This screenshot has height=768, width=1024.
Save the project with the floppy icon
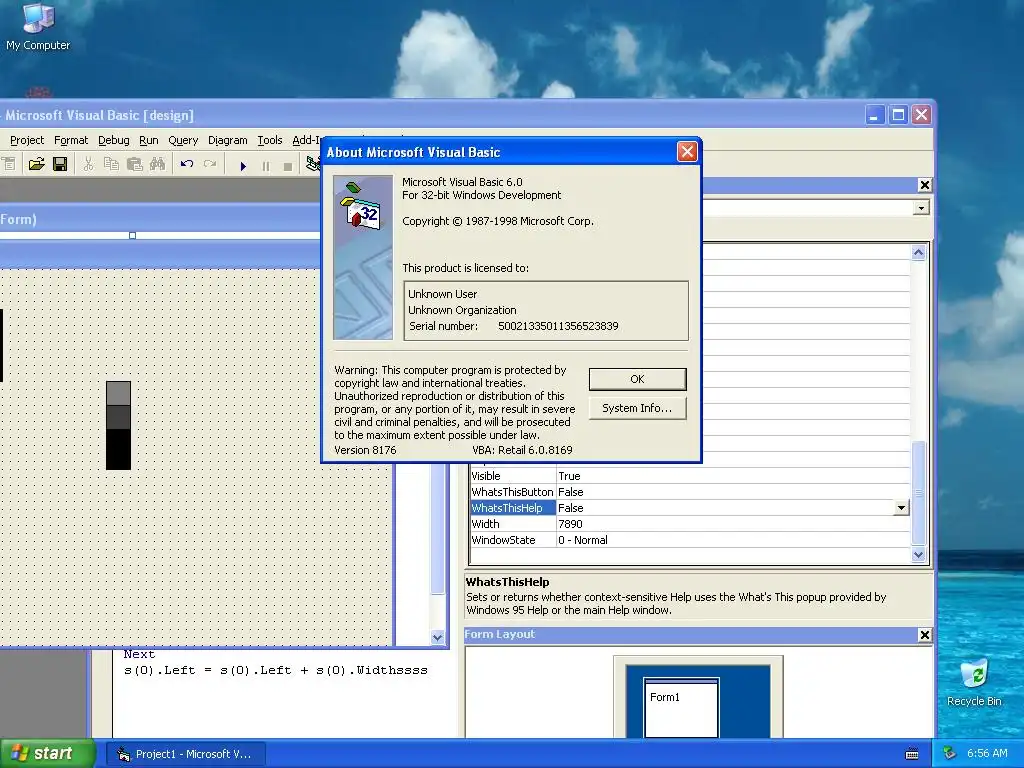click(x=60, y=165)
